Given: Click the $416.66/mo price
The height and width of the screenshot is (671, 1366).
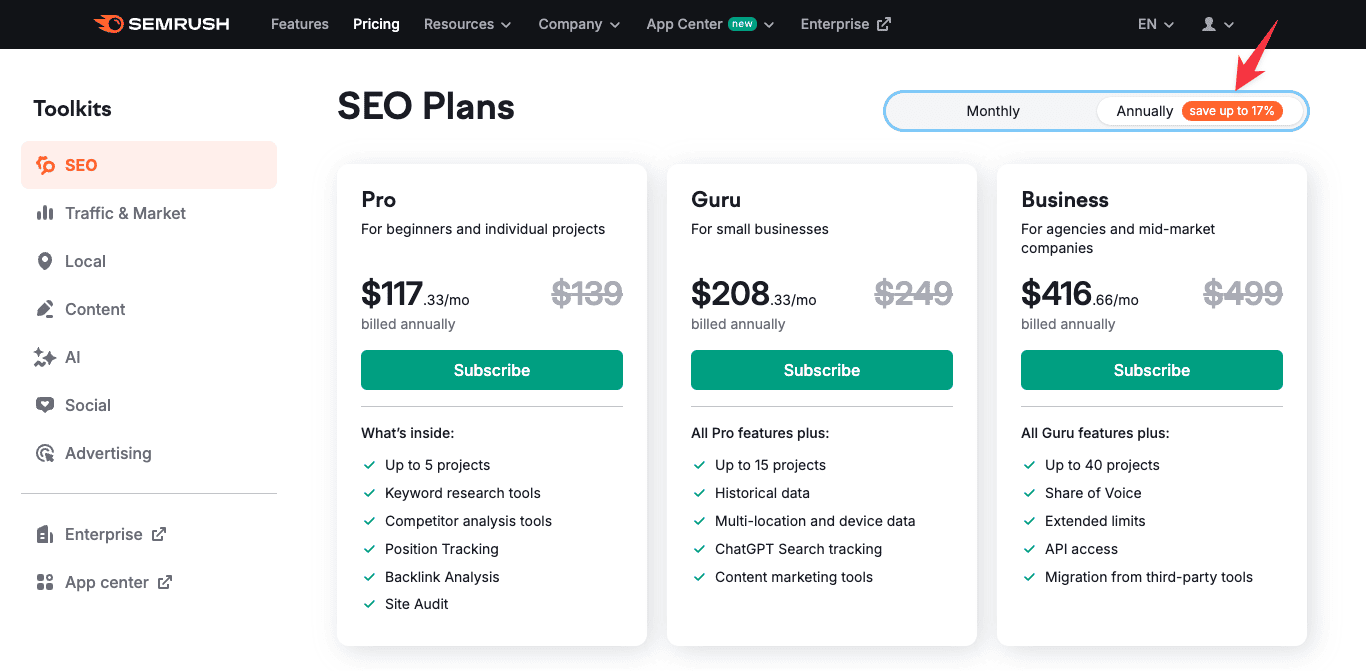Looking at the screenshot, I should click(x=1080, y=294).
